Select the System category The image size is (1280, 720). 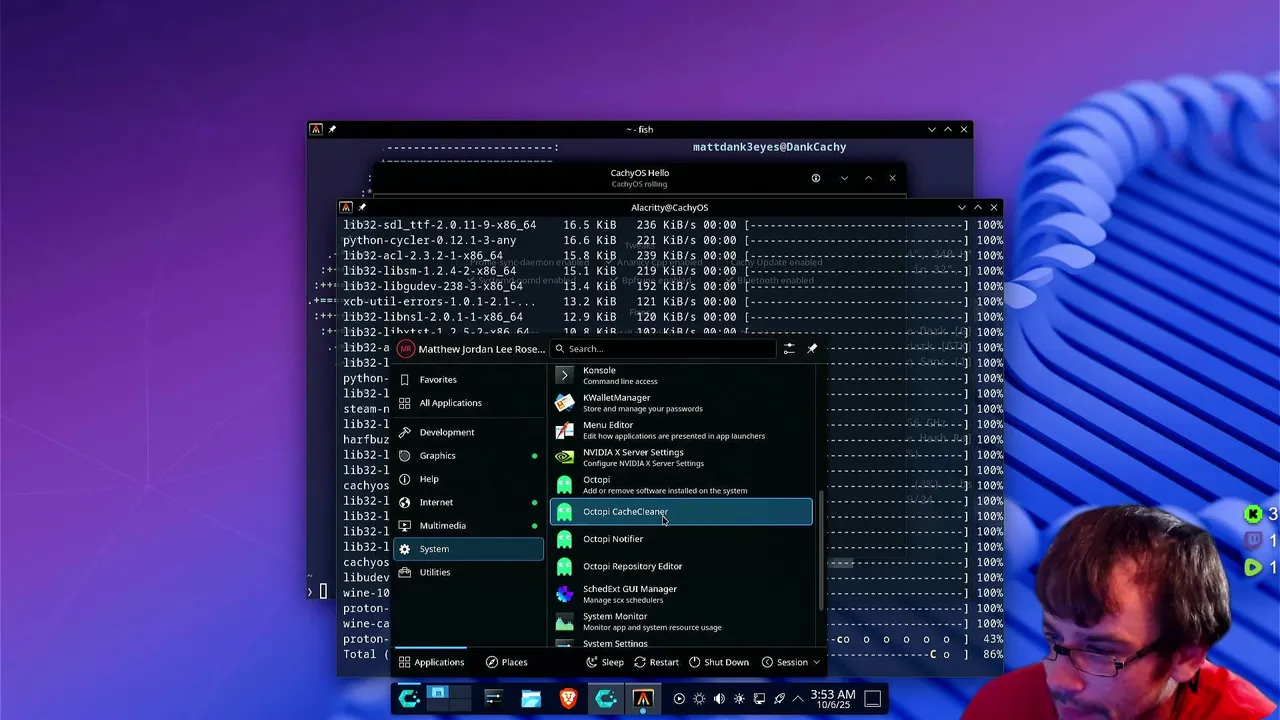[x=468, y=549]
